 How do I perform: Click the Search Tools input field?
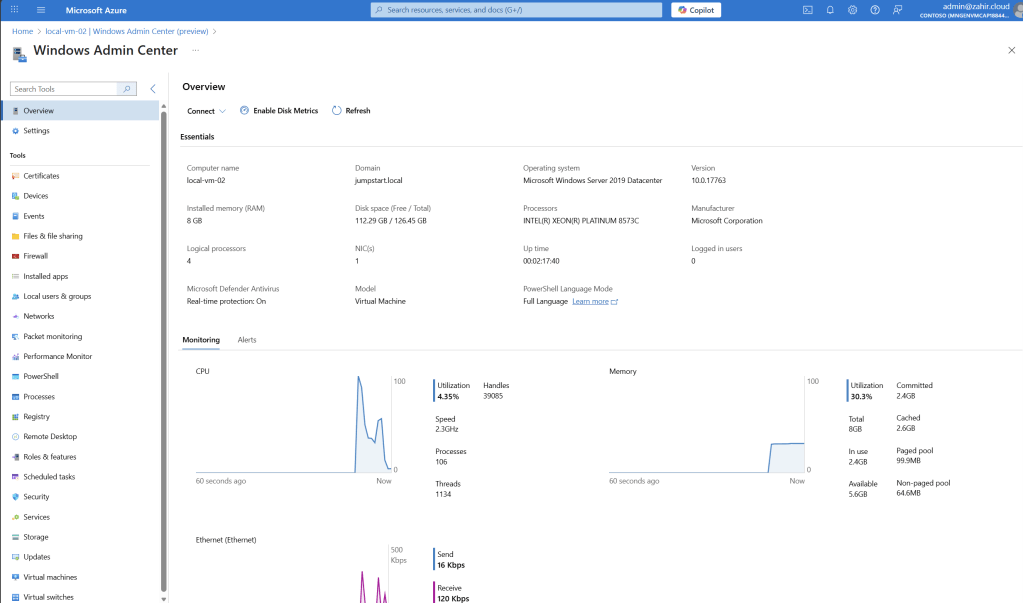[x=65, y=89]
